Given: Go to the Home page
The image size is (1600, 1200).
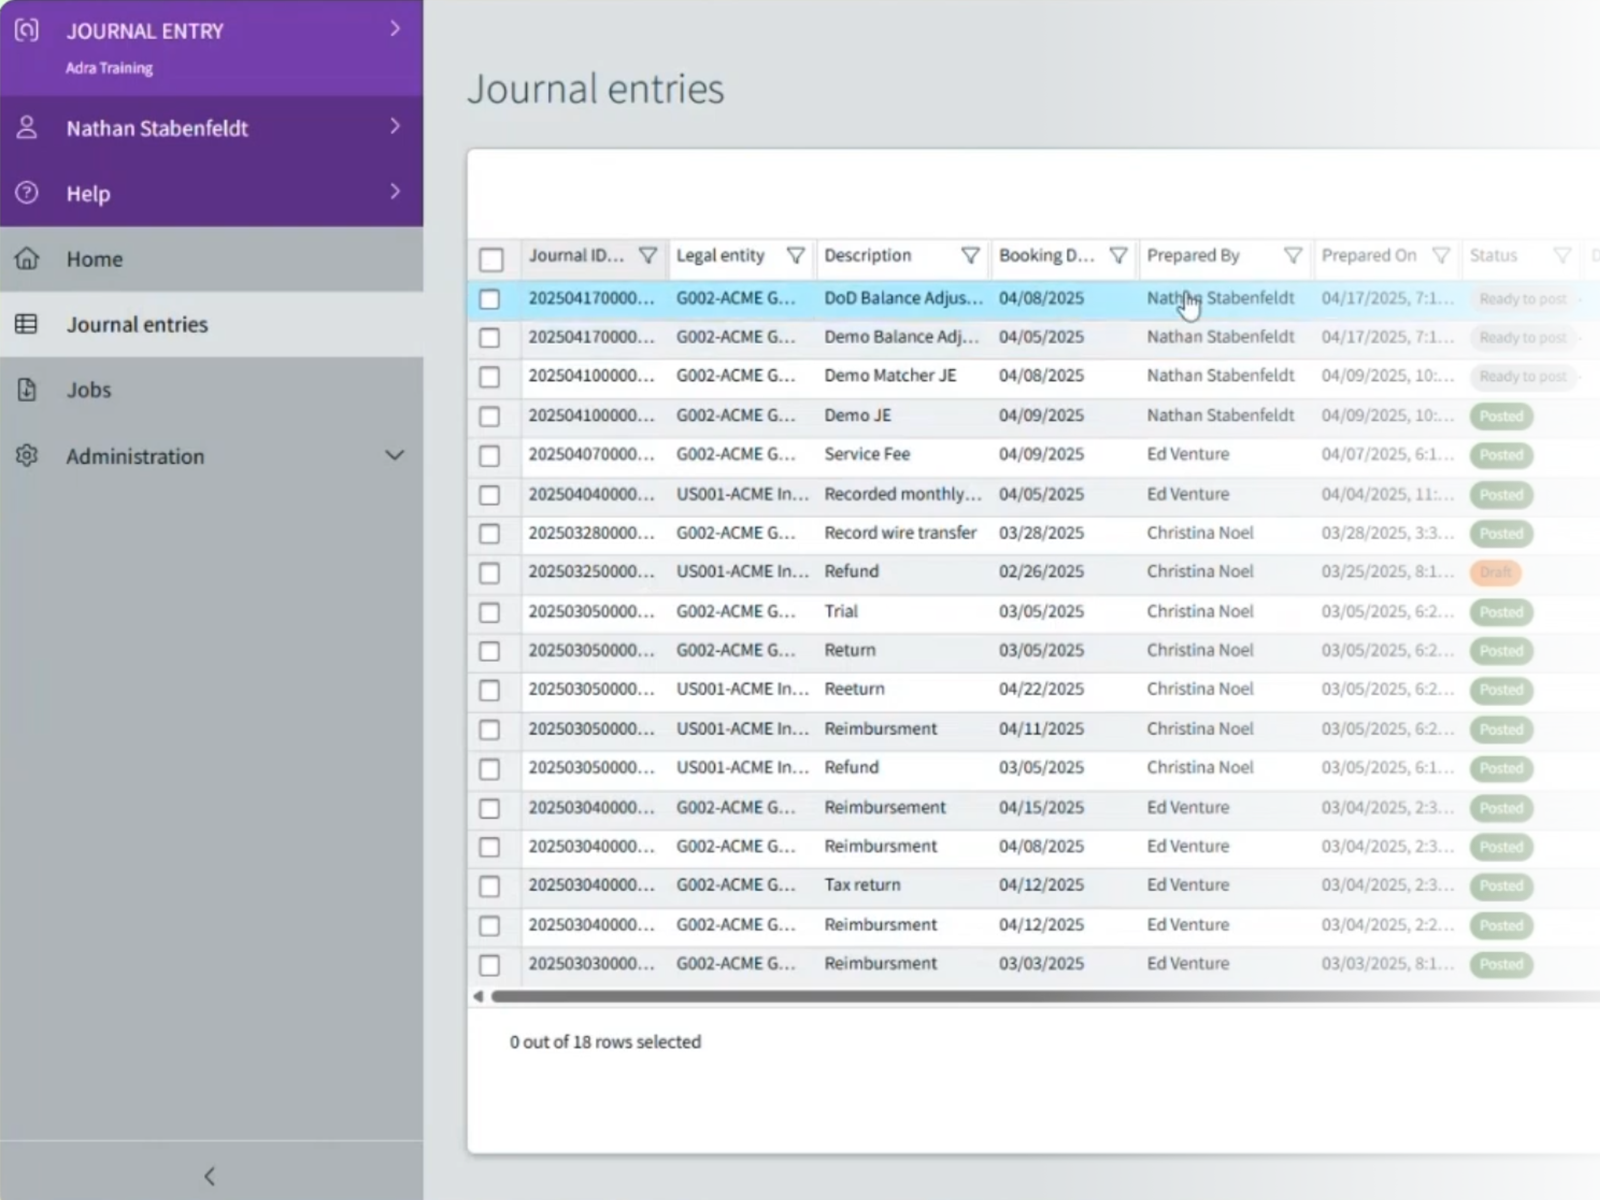Looking at the screenshot, I should [x=94, y=259].
